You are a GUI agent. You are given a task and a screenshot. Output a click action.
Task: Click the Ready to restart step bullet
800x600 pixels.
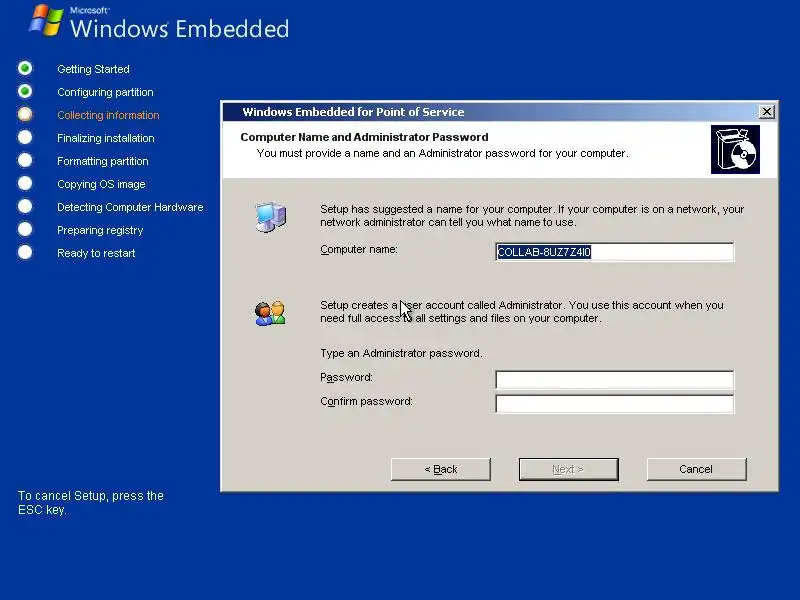[25, 252]
